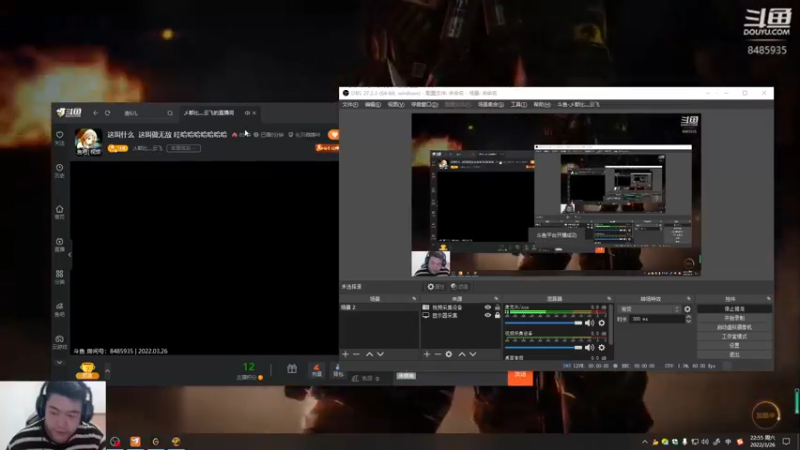This screenshot has width=800, height=450.
Task: Click 开始录制 in OBS controls
Action: click(734, 318)
